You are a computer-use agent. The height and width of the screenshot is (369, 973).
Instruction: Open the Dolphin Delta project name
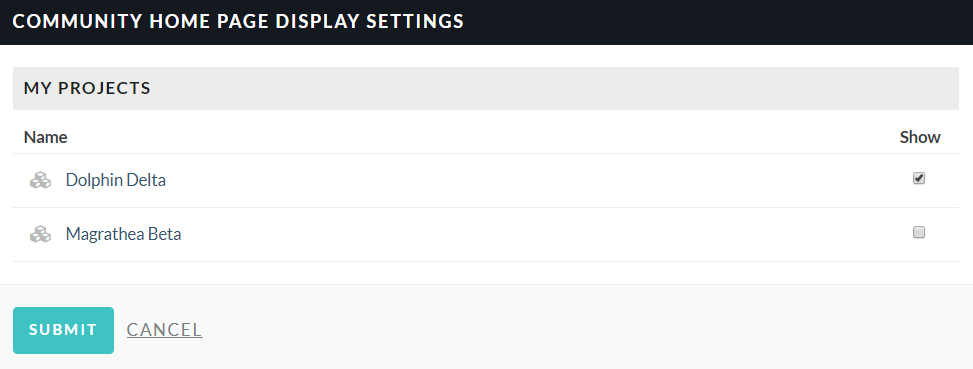(x=115, y=180)
